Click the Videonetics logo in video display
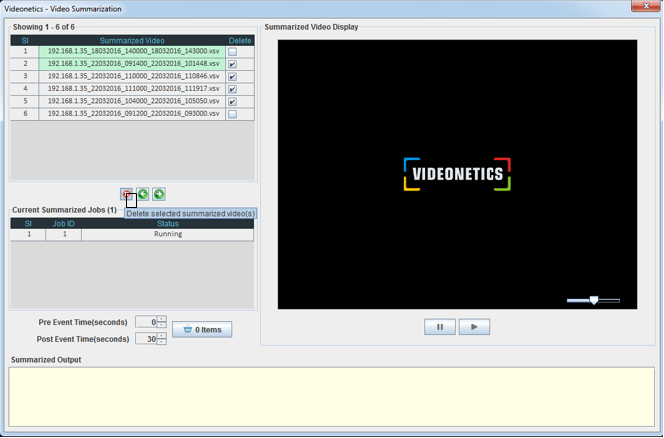This screenshot has width=664, height=438. click(x=457, y=174)
